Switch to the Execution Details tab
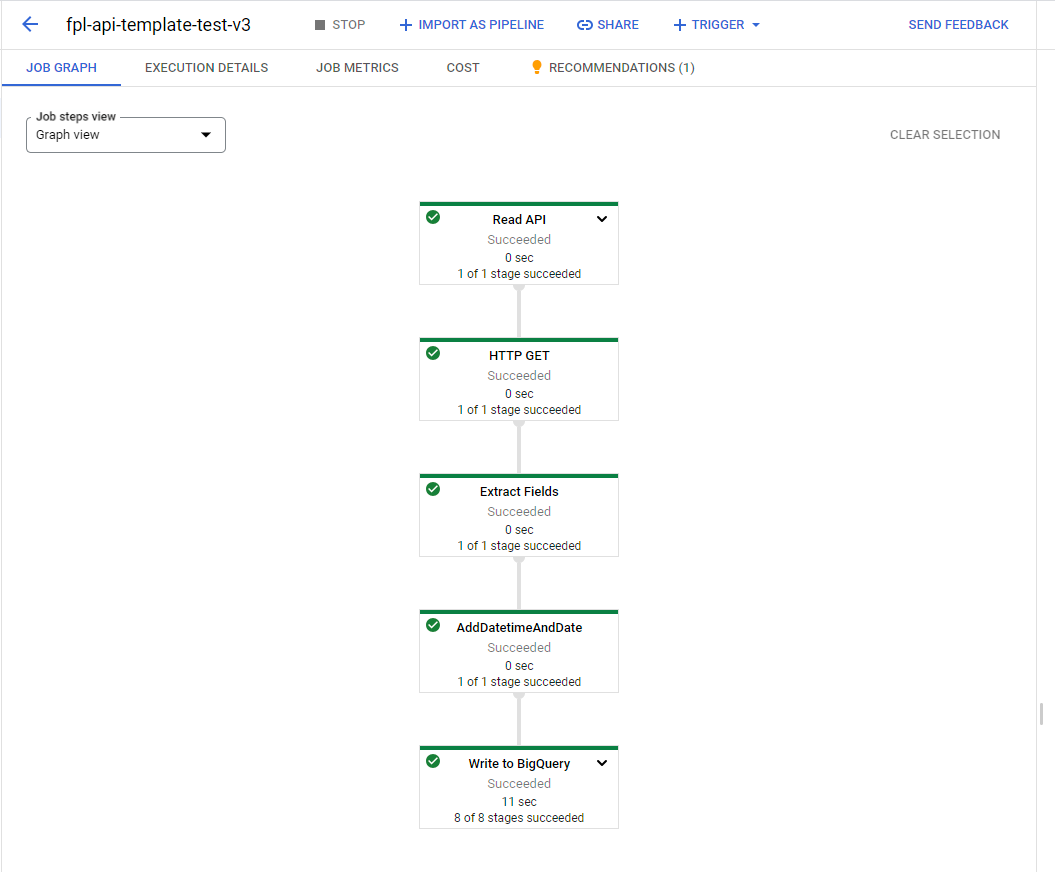 coord(207,68)
